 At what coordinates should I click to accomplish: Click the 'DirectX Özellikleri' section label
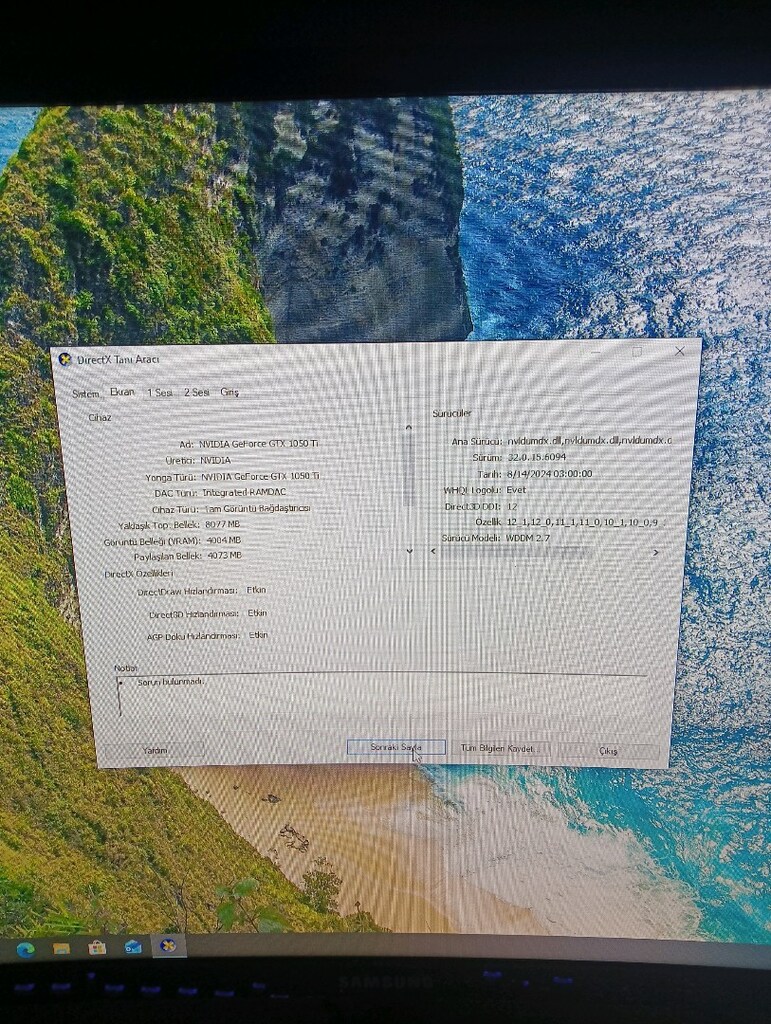(138, 573)
